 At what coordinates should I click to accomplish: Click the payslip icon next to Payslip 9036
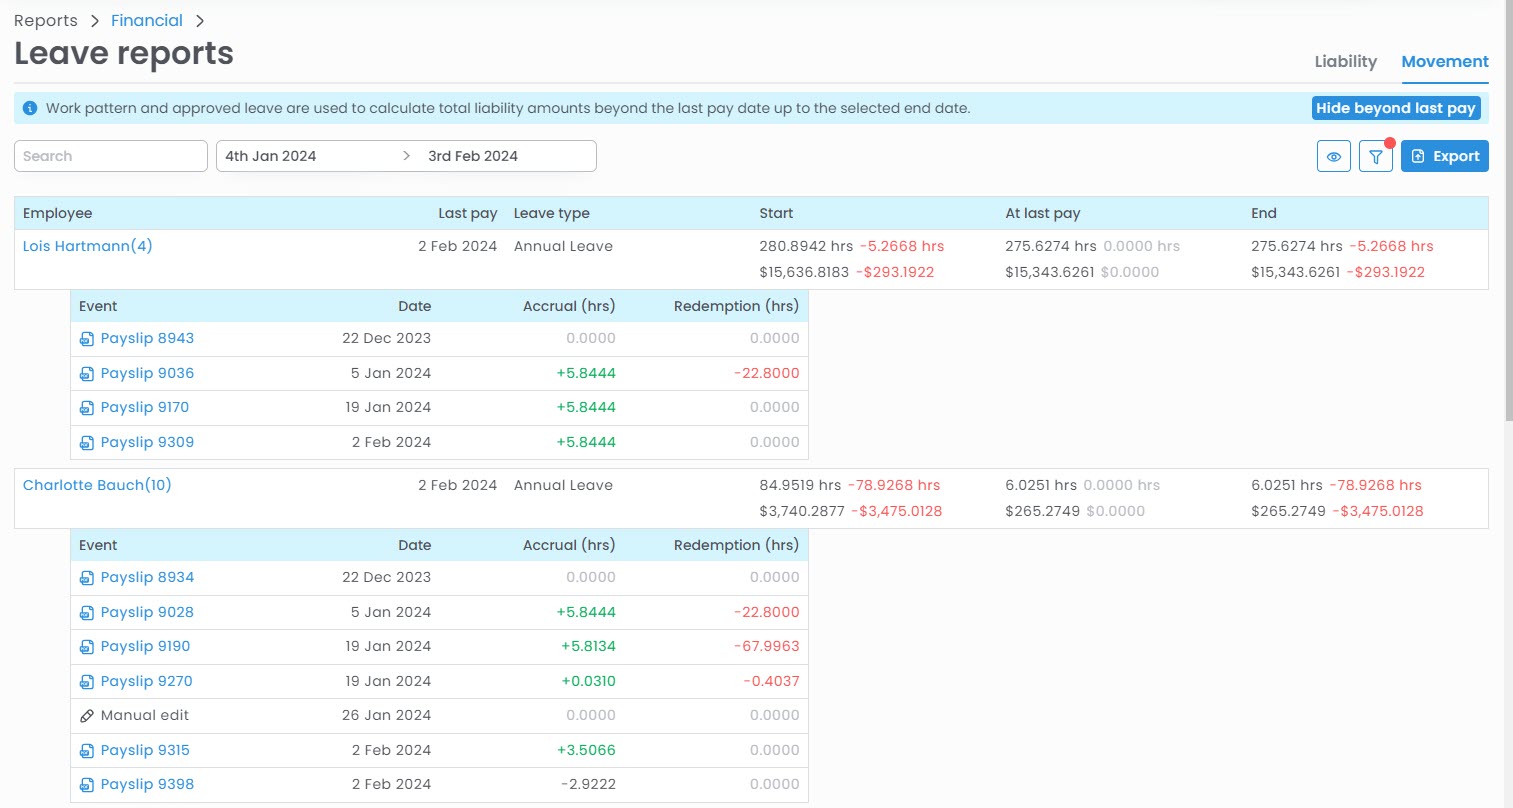87,374
